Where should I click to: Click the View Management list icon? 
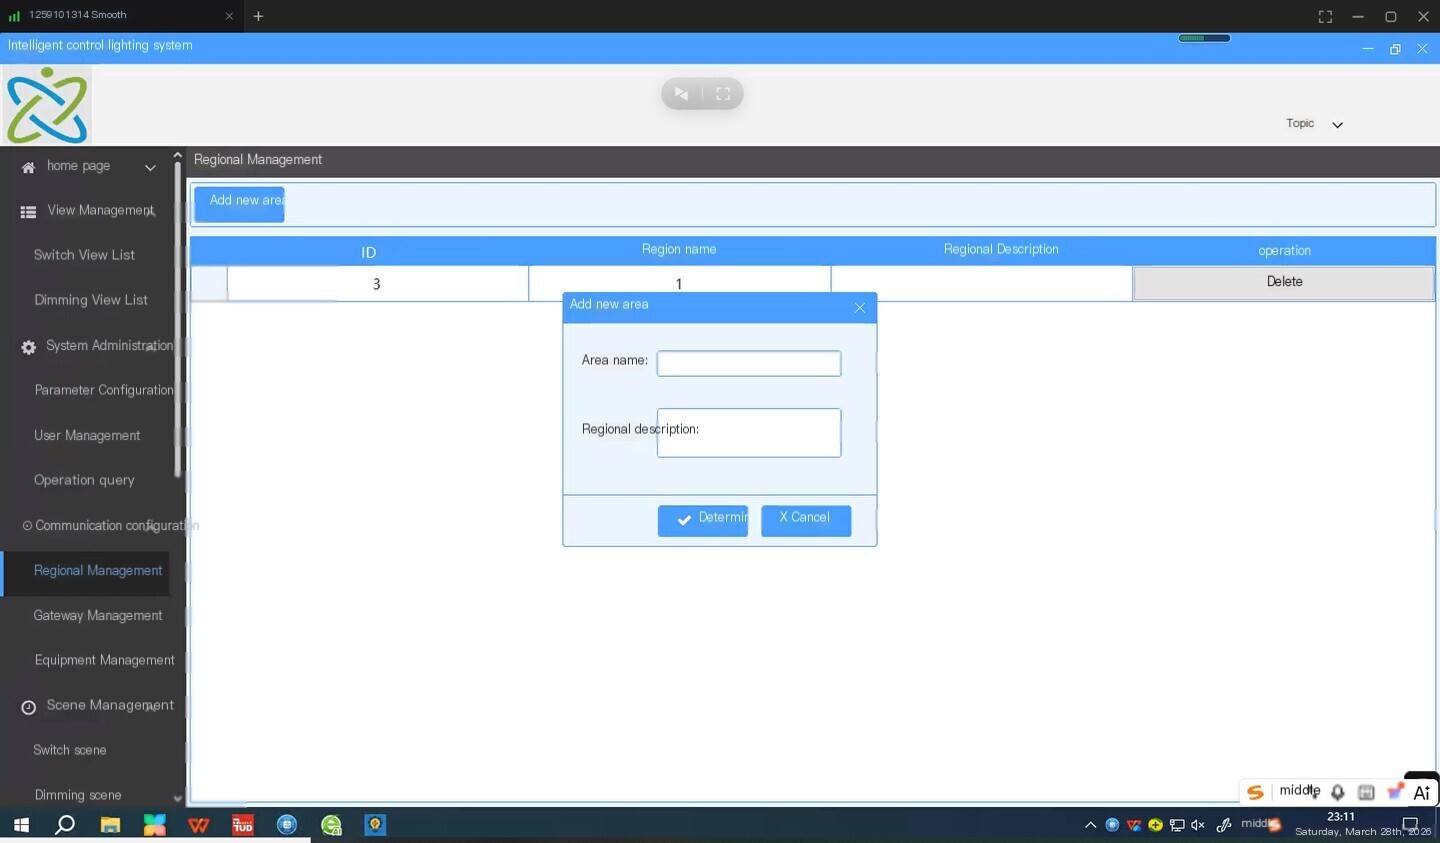(28, 212)
